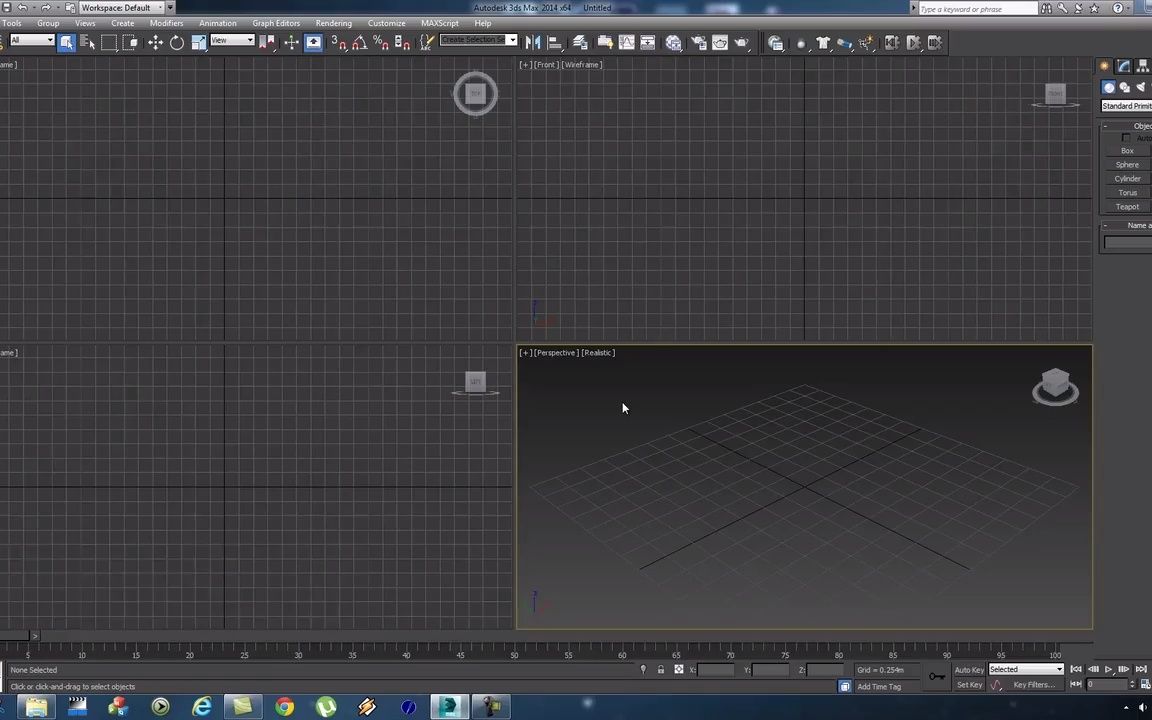Screen dimensions: 1152x720
Task: Open the Rendering menu
Action: [x=334, y=22]
